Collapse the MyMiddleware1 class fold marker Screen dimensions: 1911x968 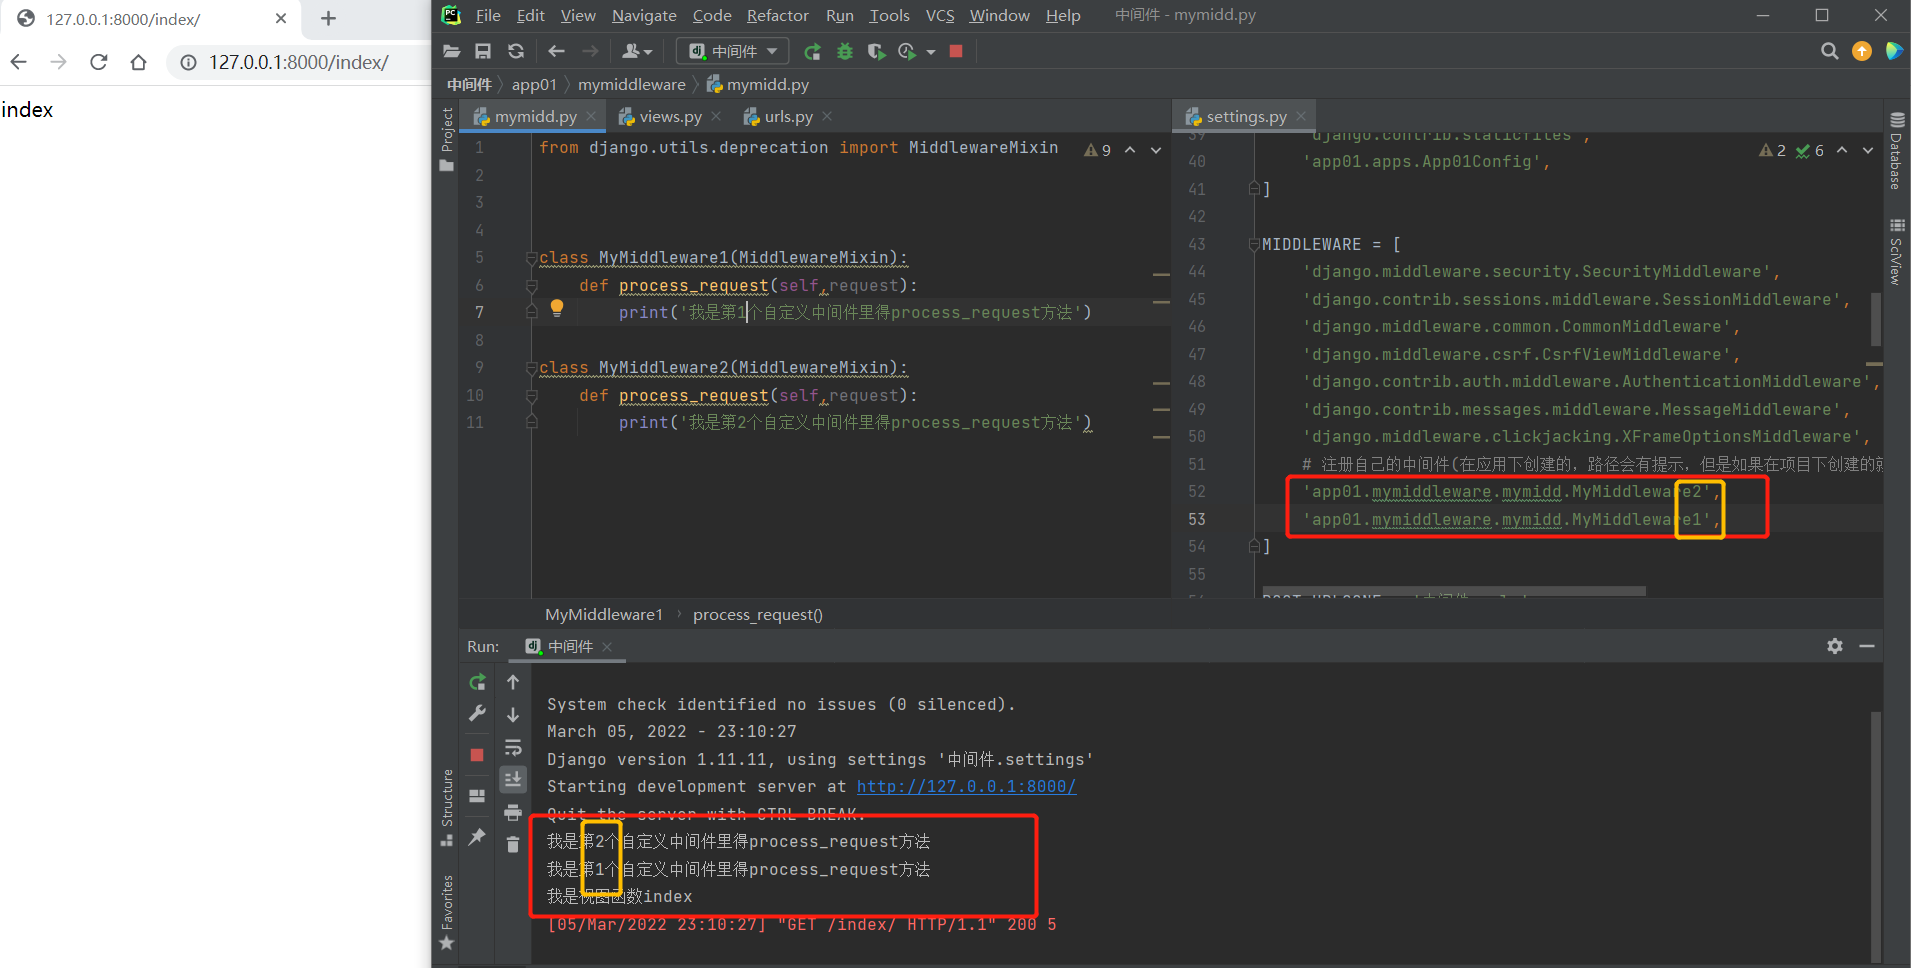coord(532,258)
